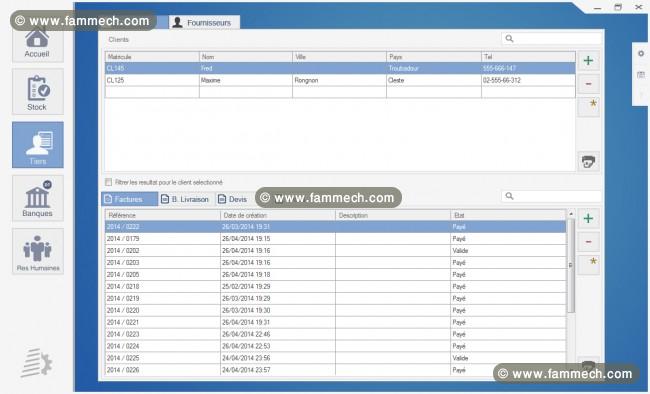The image size is (650, 394).
Task: Select facture 2014 / 0223
Action: click(x=335, y=334)
